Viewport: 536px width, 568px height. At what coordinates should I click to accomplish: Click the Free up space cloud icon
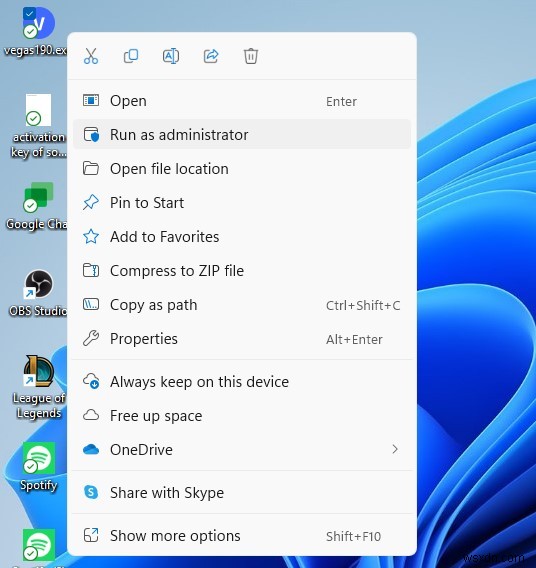click(91, 415)
